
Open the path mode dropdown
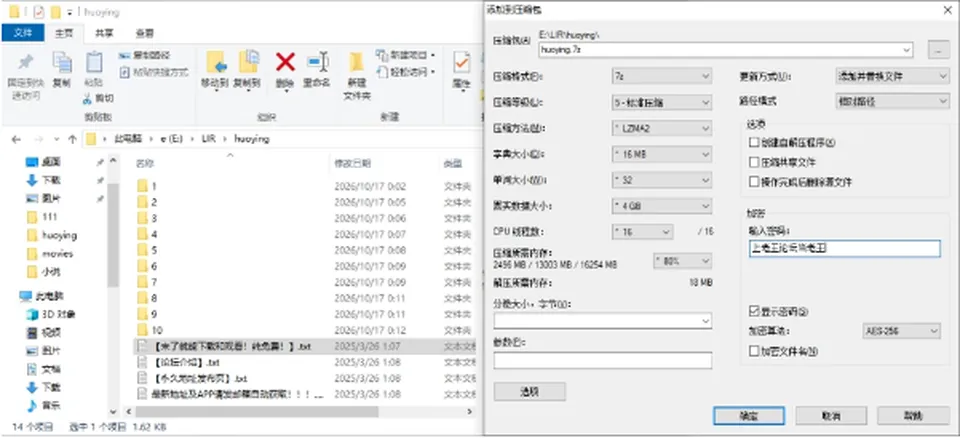(x=892, y=101)
